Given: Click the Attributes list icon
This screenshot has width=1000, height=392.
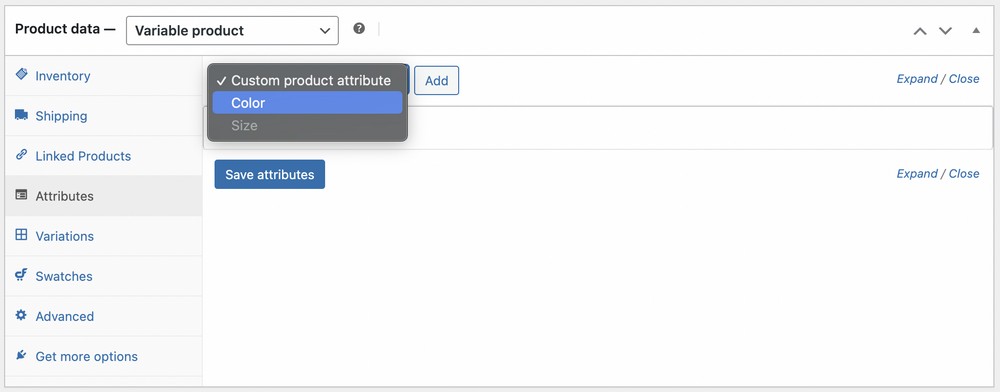Looking at the screenshot, I should coord(22,195).
